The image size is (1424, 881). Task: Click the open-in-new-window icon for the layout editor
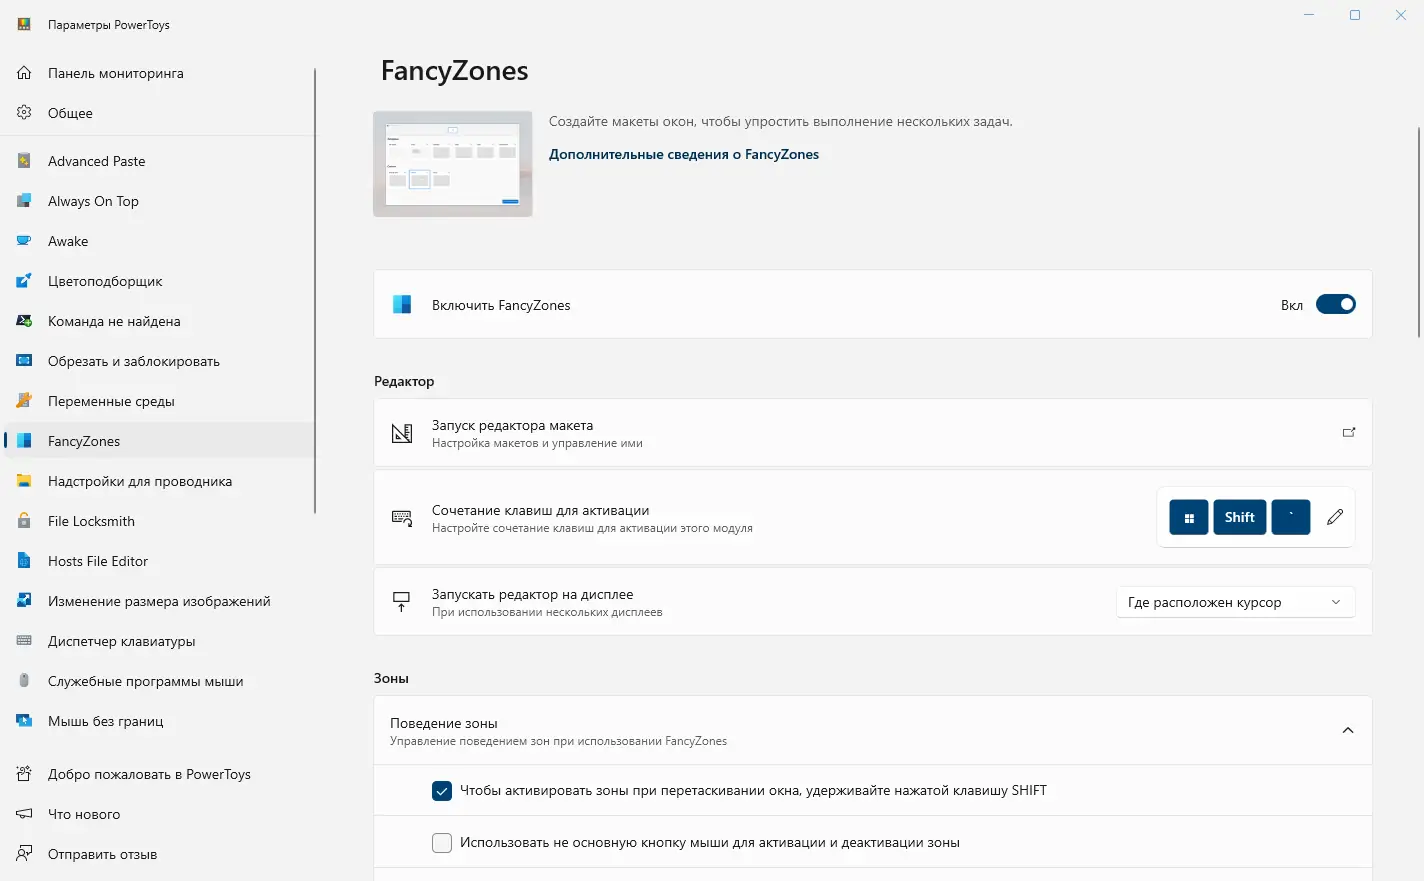tap(1349, 433)
